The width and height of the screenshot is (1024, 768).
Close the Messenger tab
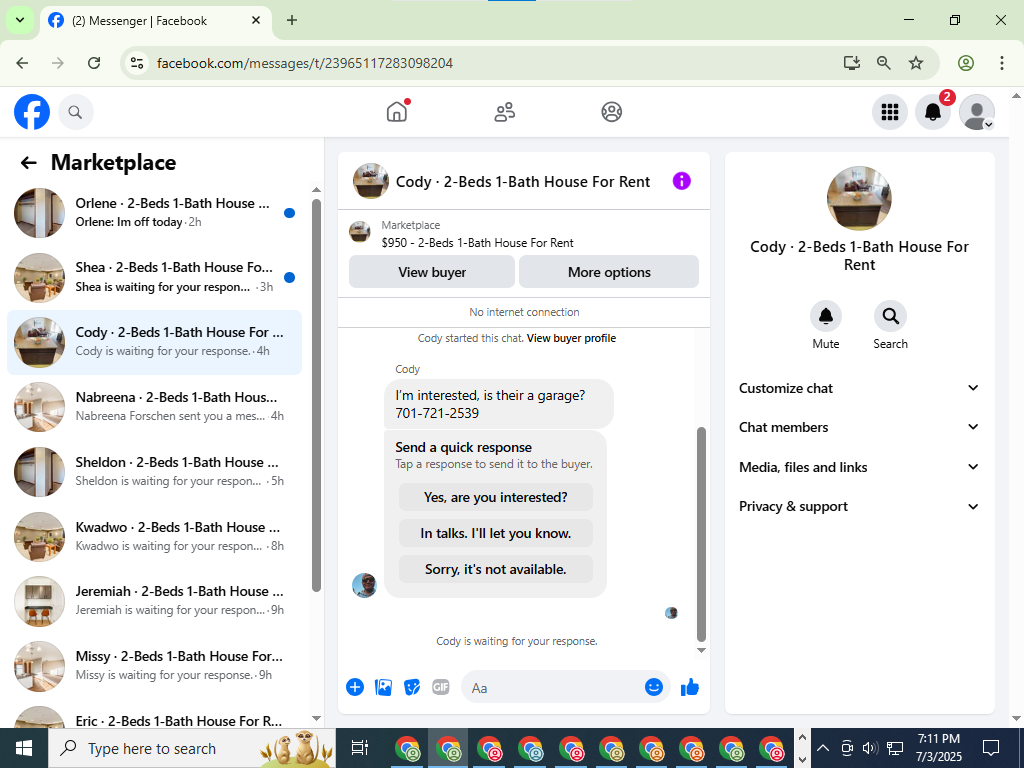pyautogui.click(x=256, y=20)
